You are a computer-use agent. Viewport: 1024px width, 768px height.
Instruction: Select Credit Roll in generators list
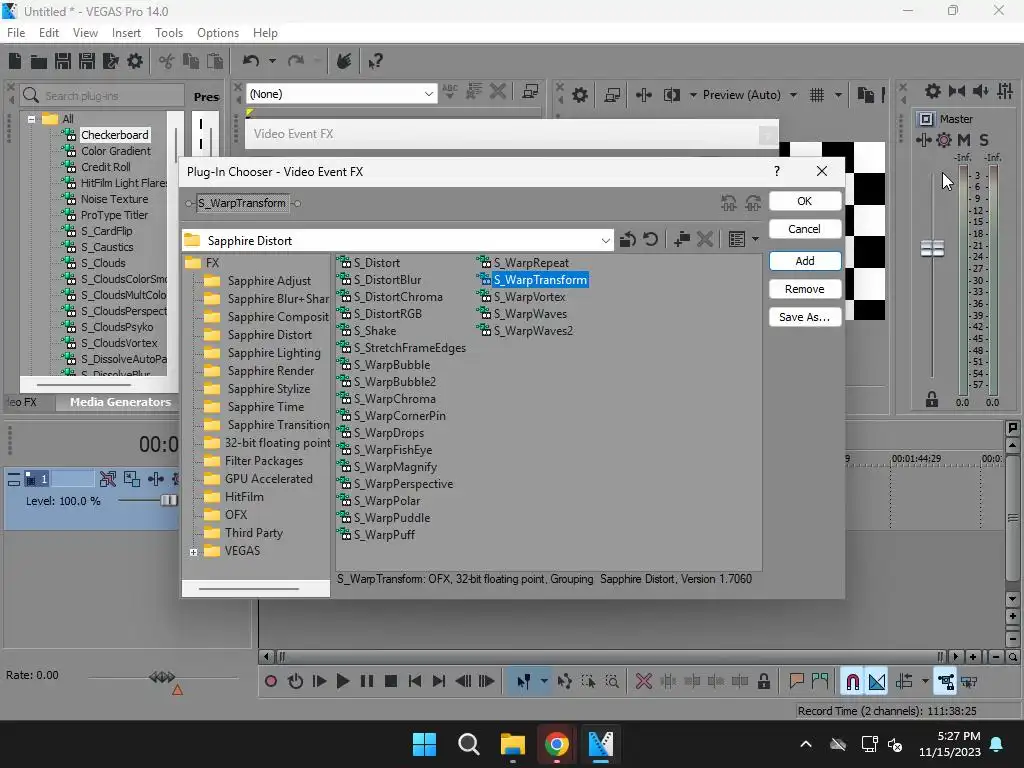click(x=105, y=167)
